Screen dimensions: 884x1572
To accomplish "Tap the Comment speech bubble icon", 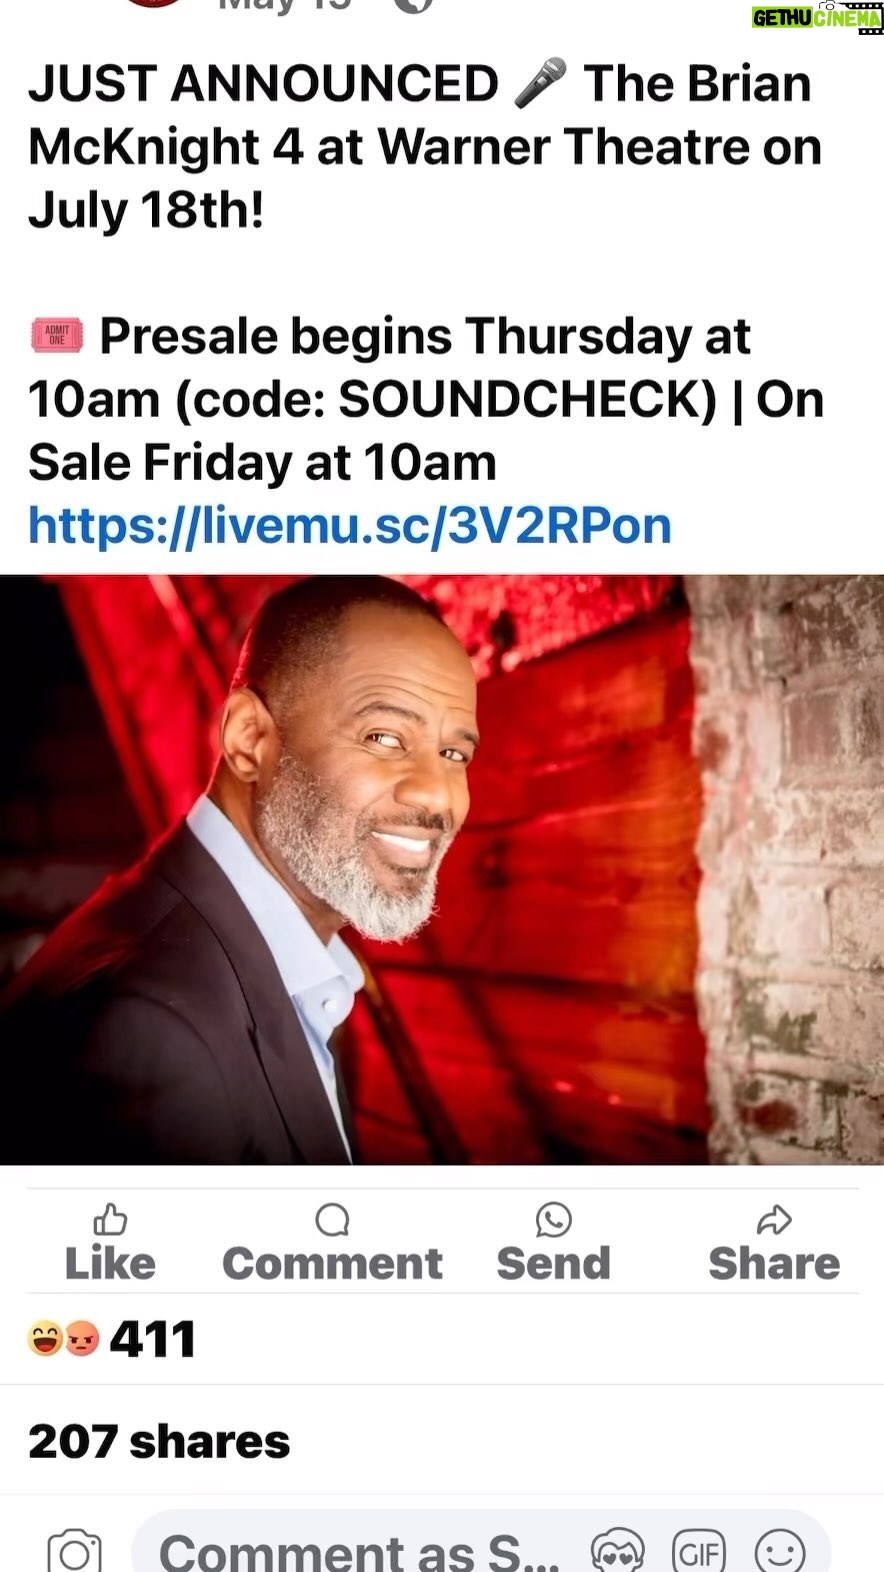I will (332, 1220).
